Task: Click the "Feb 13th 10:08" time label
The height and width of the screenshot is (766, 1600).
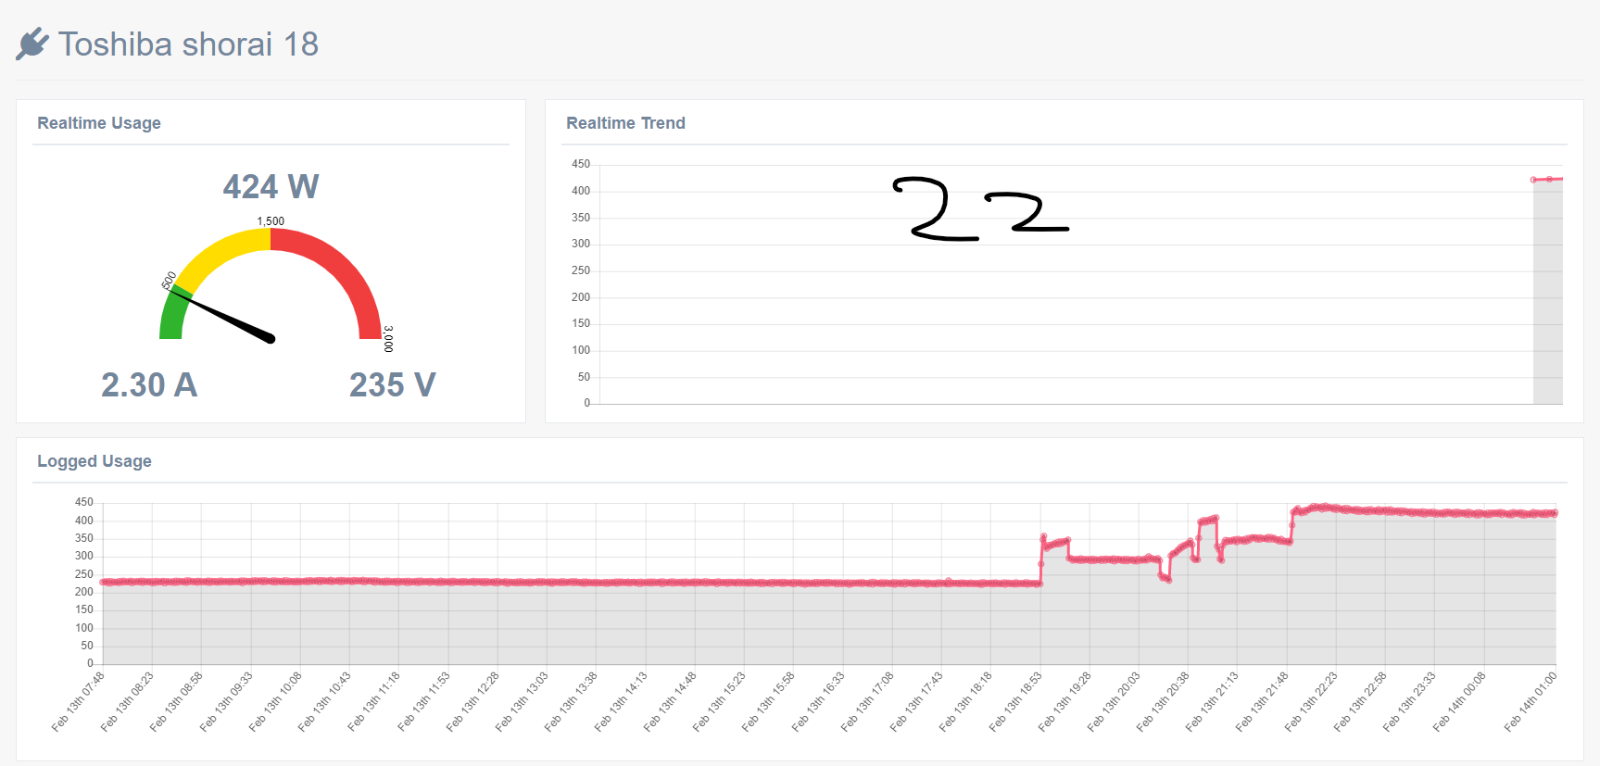Action: click(275, 702)
